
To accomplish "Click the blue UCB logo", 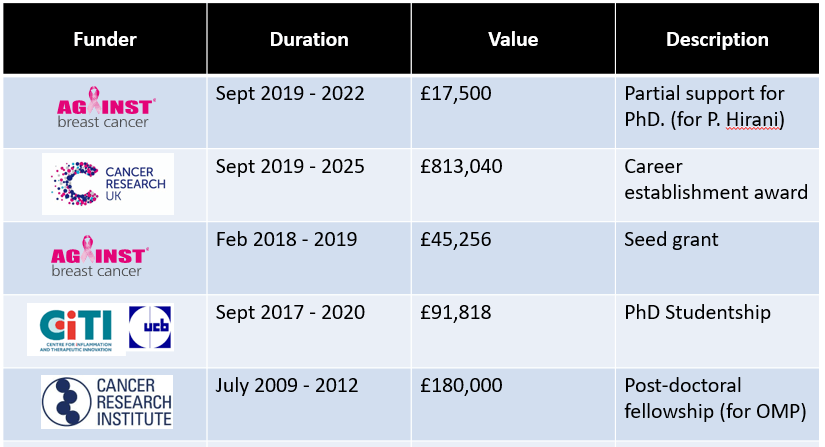I will pyautogui.click(x=150, y=327).
